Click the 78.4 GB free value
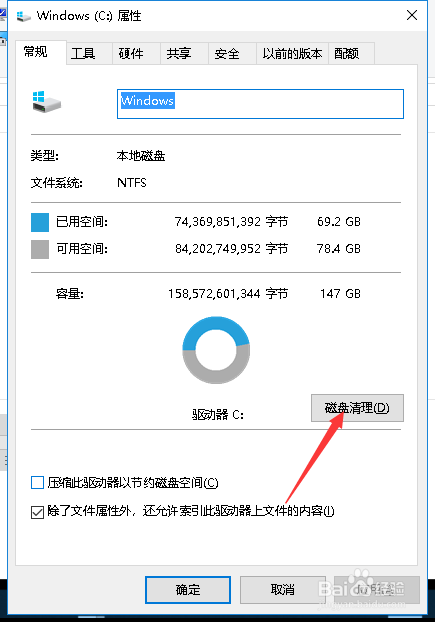The width and height of the screenshot is (435, 622). click(x=339, y=249)
